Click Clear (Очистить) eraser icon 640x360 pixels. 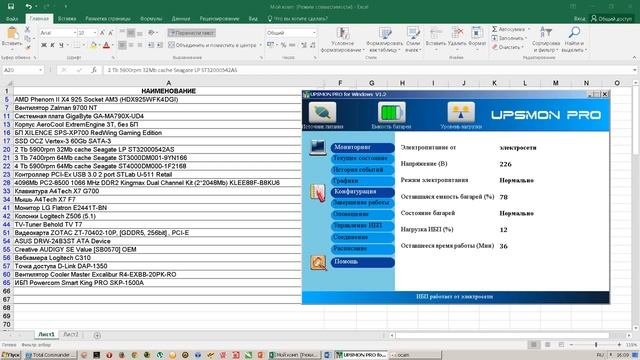pos(494,47)
